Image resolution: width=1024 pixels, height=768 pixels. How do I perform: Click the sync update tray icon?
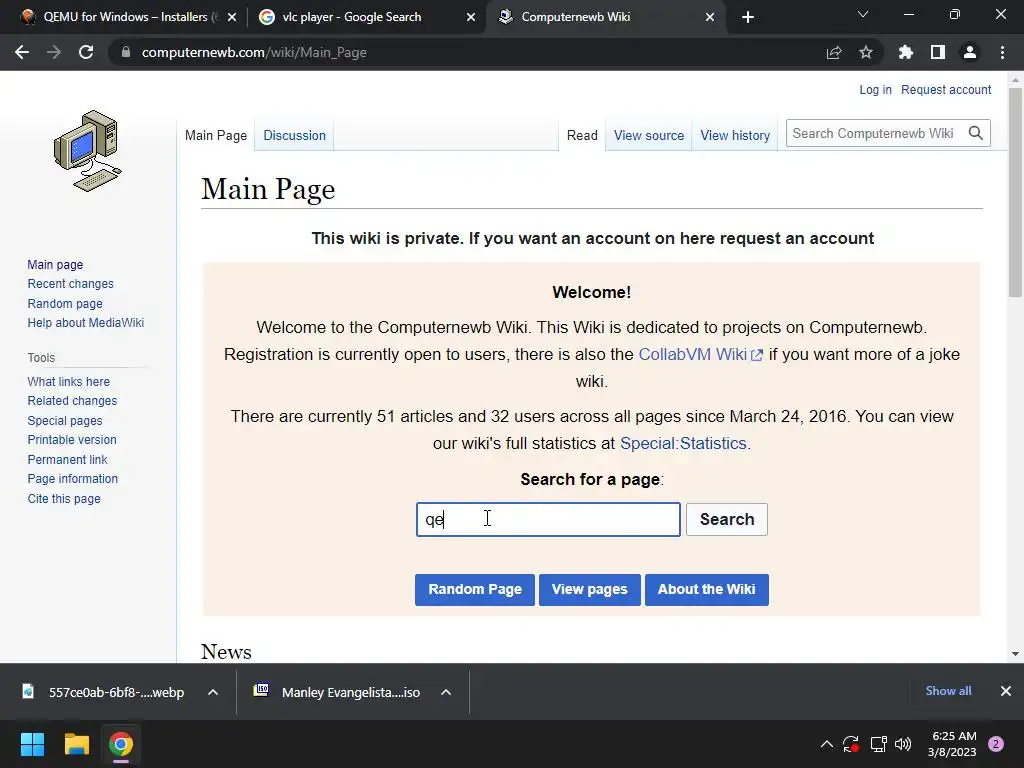point(851,744)
